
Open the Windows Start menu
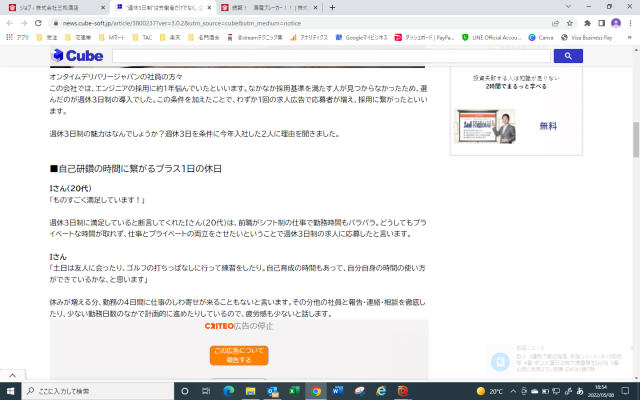(11, 391)
